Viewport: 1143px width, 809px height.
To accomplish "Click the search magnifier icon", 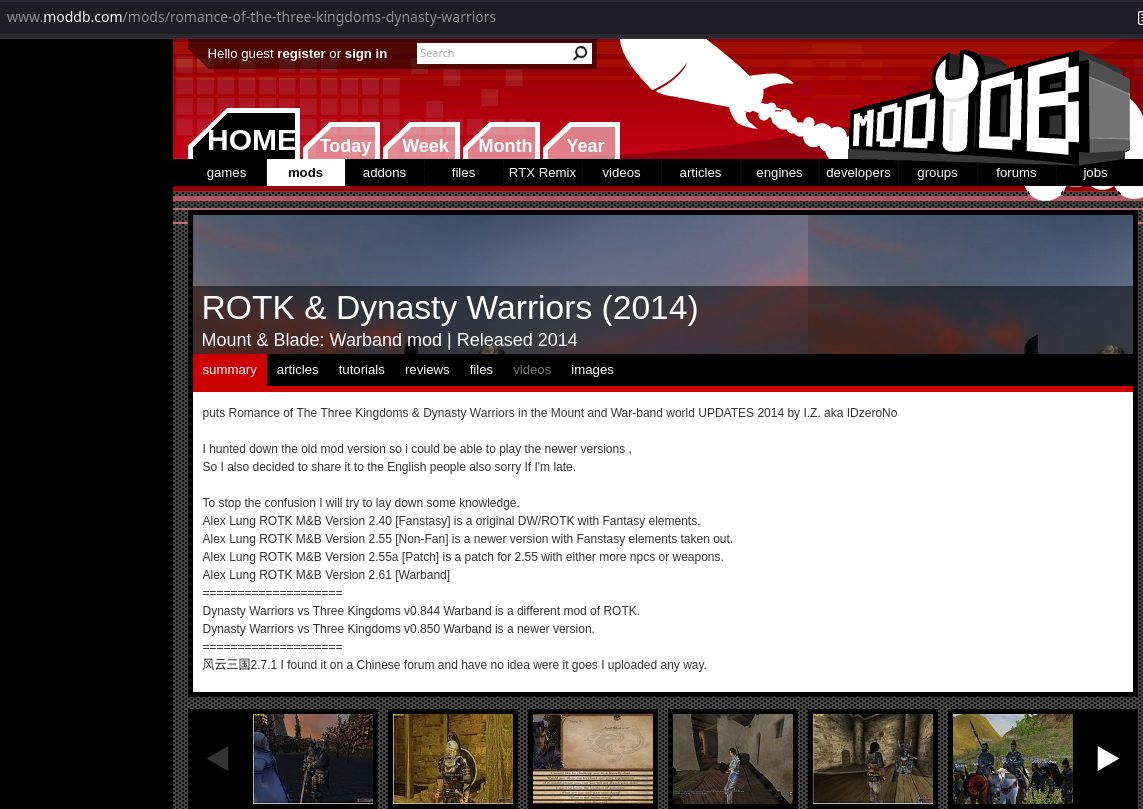I will [x=580, y=53].
